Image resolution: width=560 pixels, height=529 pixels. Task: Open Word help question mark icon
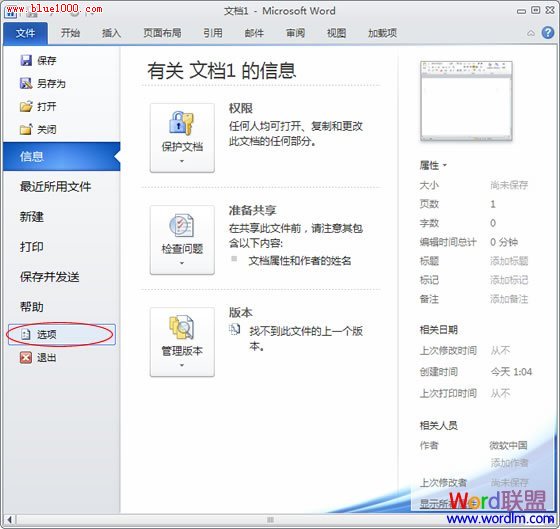pos(548,33)
